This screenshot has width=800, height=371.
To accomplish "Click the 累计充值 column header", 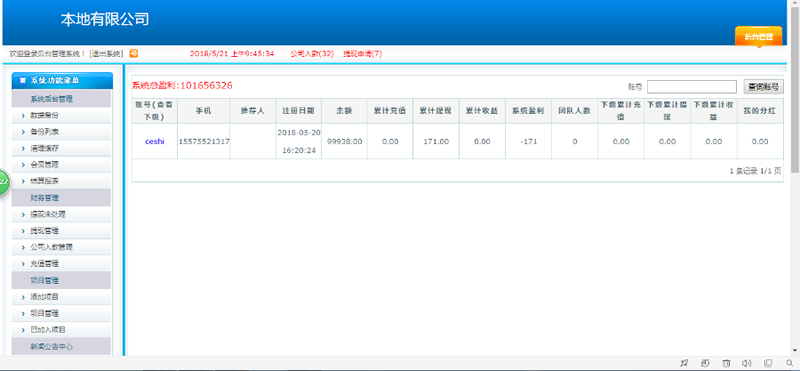I will 390,110.
